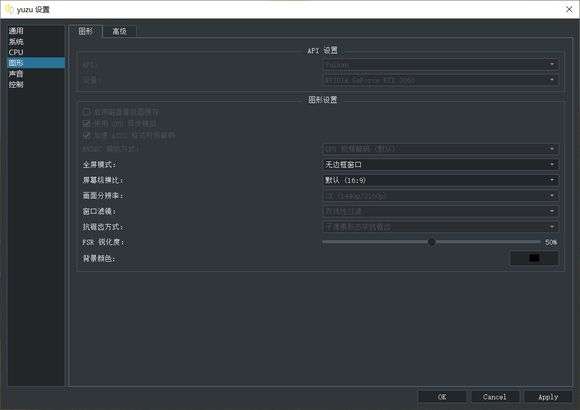
Task: Open the aspect ratio dropdown showing 默认 (16:9)
Action: tap(440, 180)
